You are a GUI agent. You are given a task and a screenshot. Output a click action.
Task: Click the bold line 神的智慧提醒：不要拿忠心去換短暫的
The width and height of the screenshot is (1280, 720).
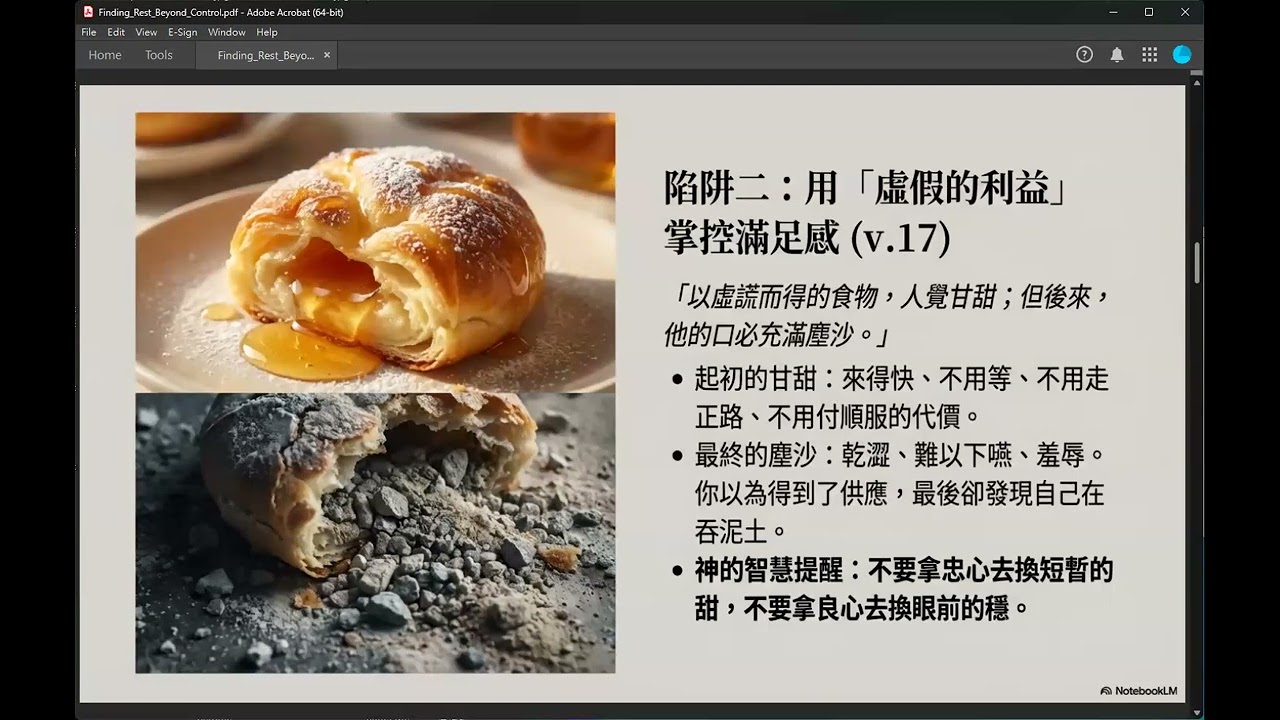tap(904, 571)
